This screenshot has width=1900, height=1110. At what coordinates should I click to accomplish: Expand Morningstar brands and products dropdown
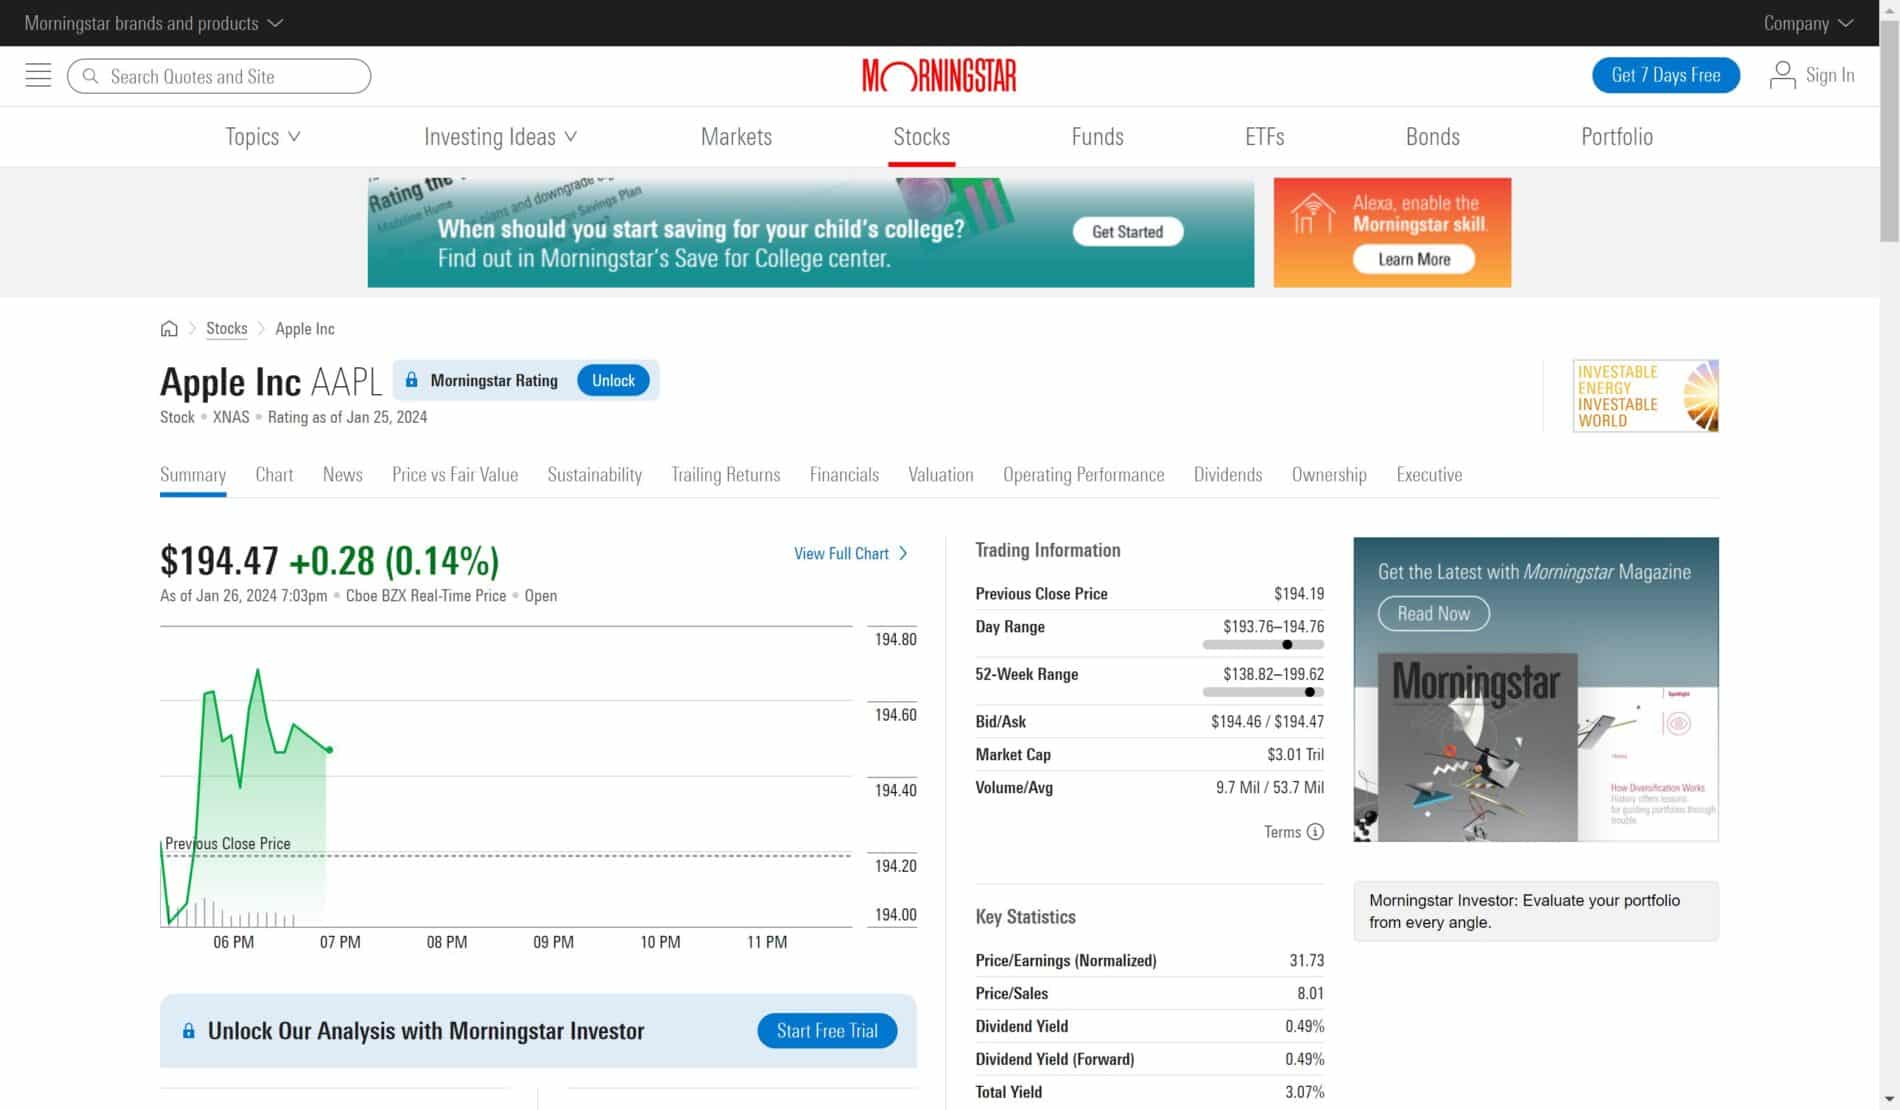click(153, 23)
